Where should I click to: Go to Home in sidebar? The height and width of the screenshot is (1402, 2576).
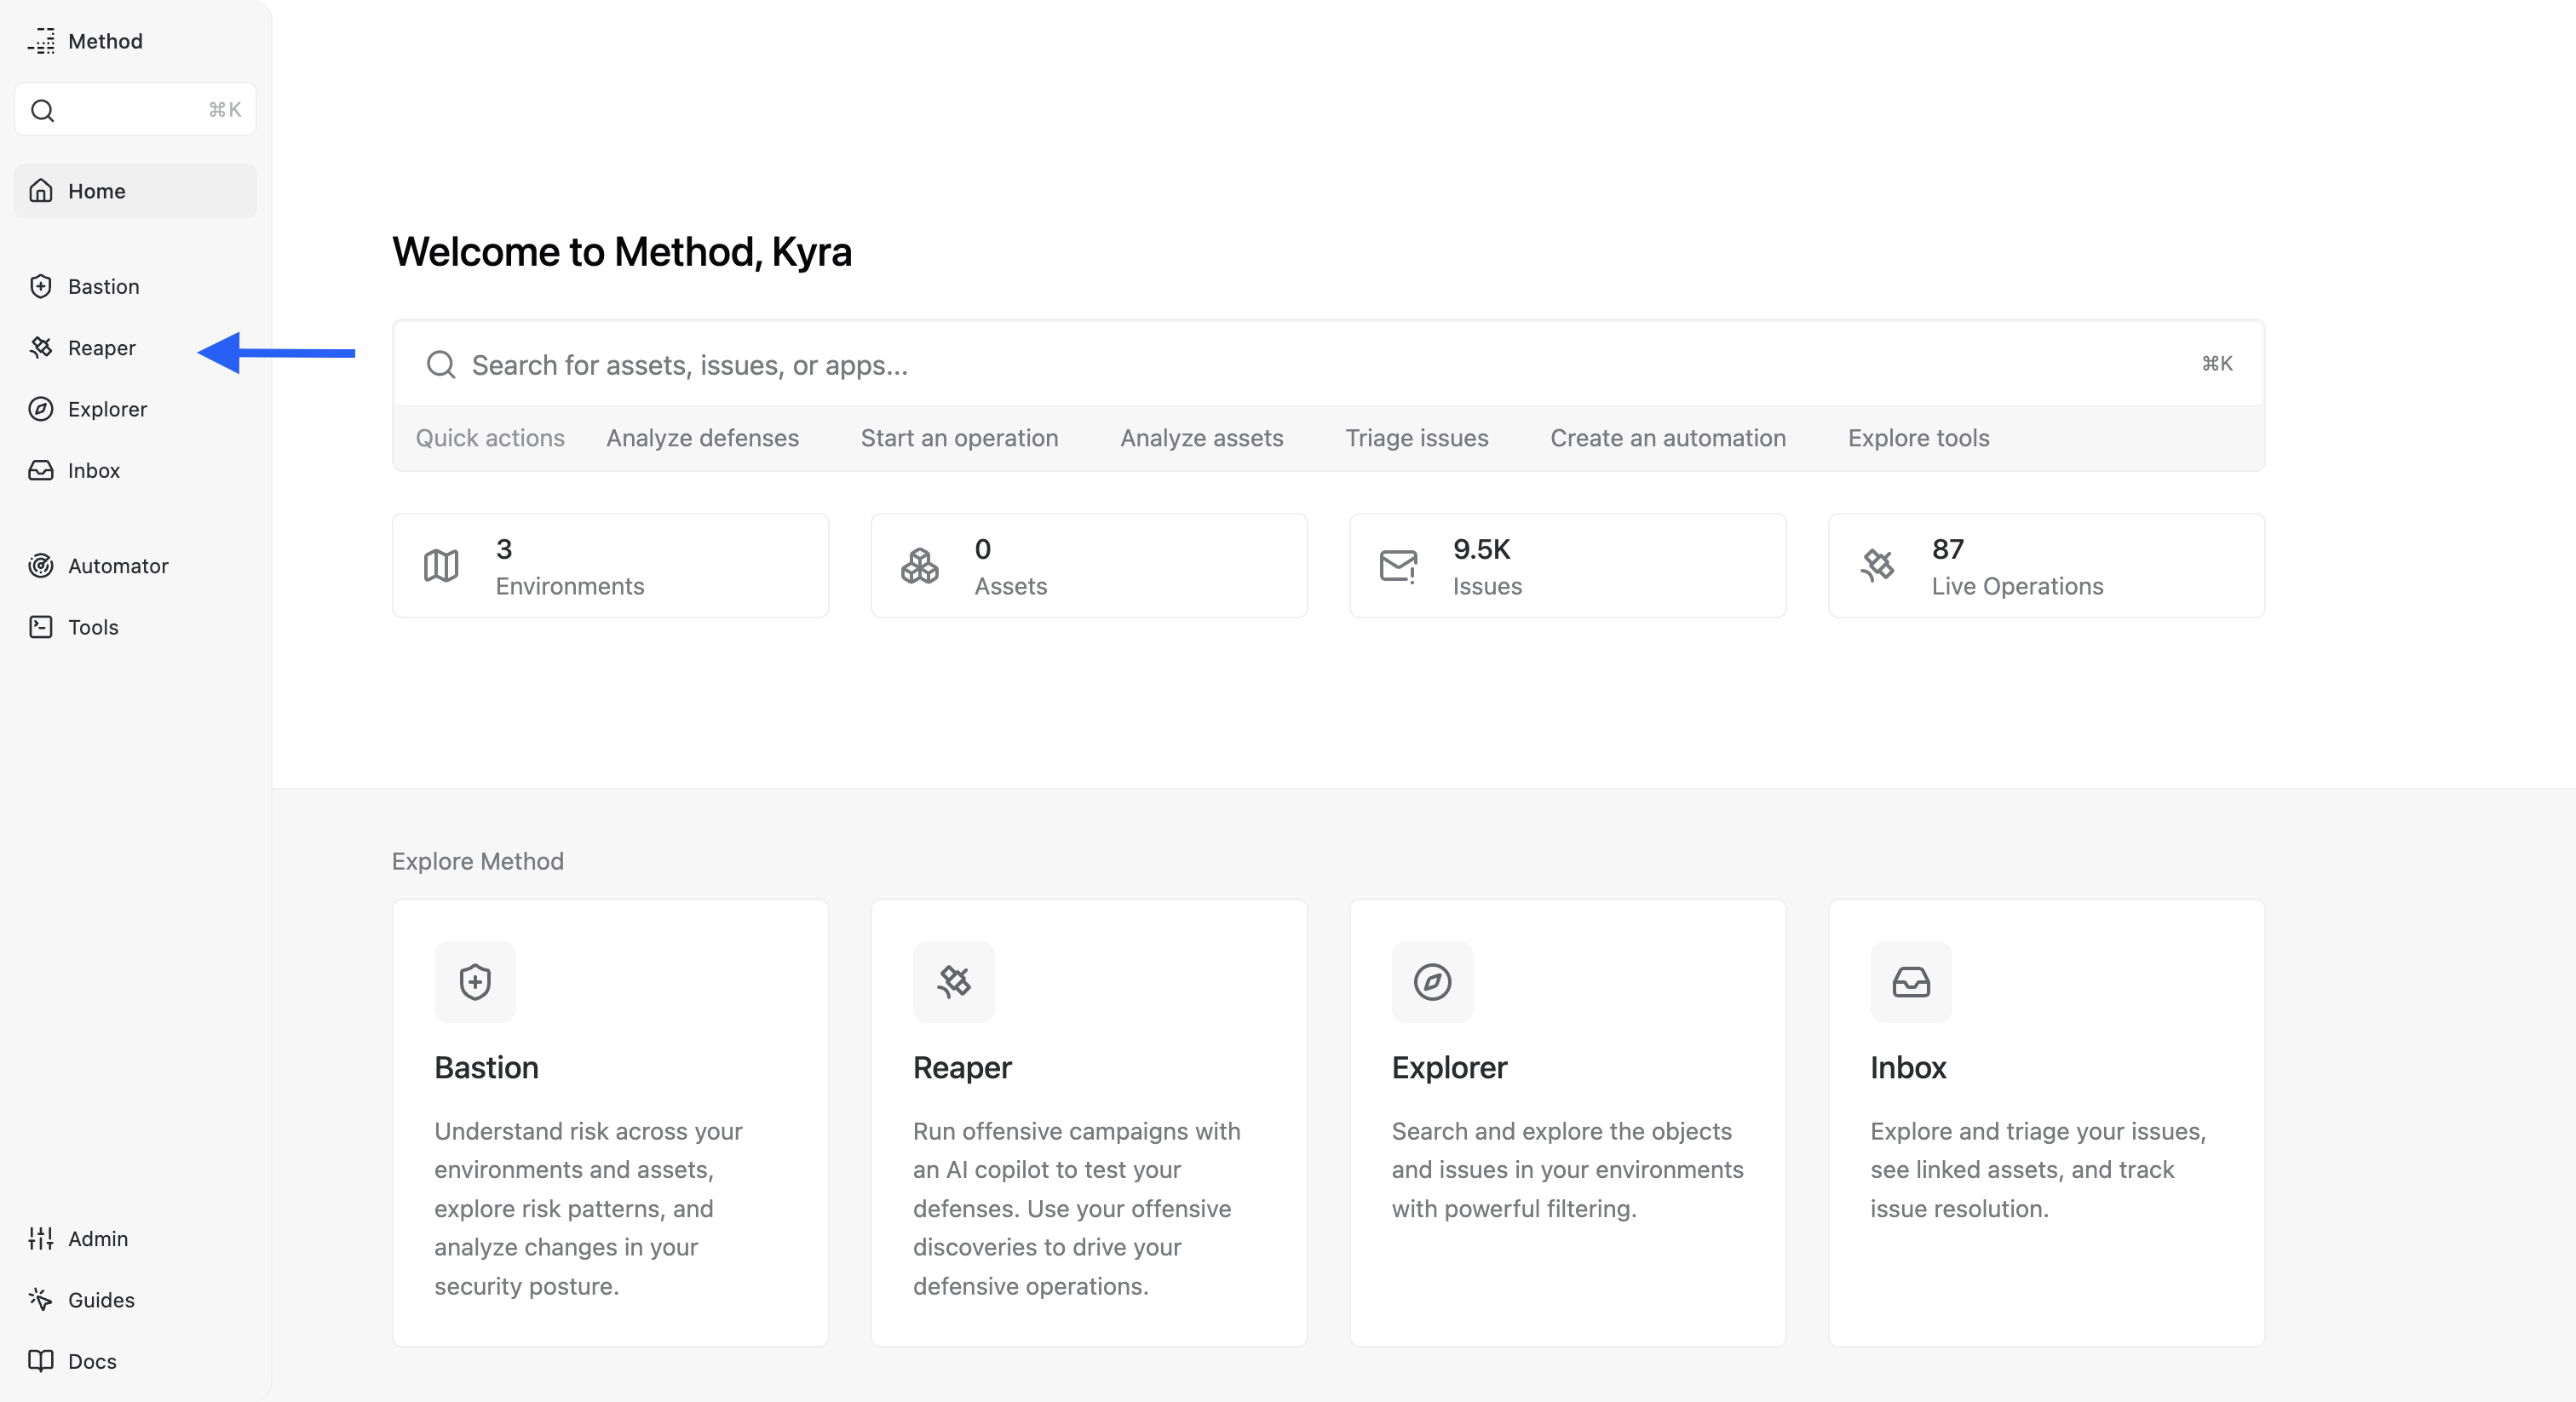pyautogui.click(x=96, y=191)
